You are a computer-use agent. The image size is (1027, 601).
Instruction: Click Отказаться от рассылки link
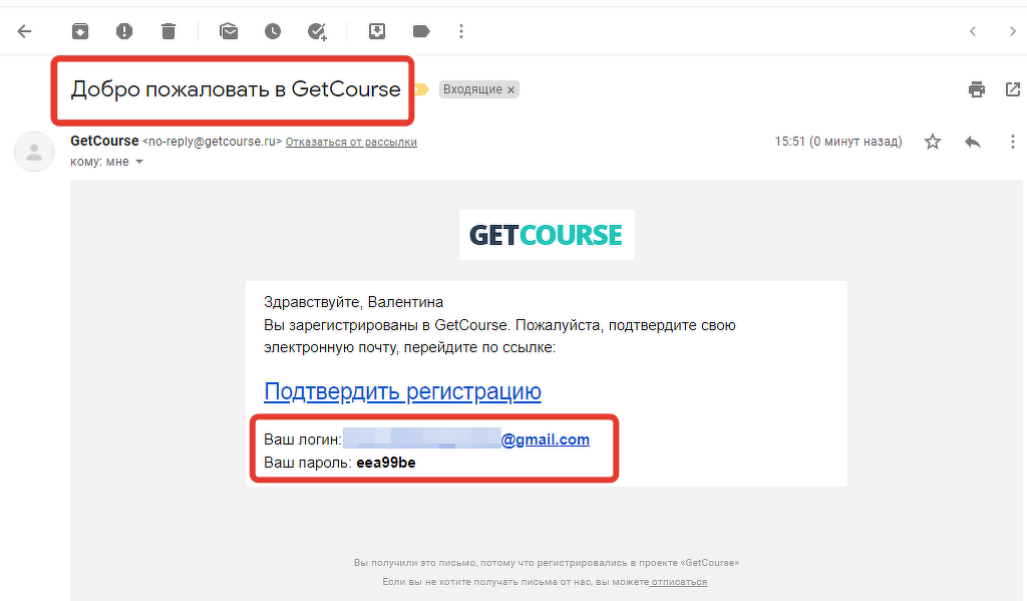351,142
